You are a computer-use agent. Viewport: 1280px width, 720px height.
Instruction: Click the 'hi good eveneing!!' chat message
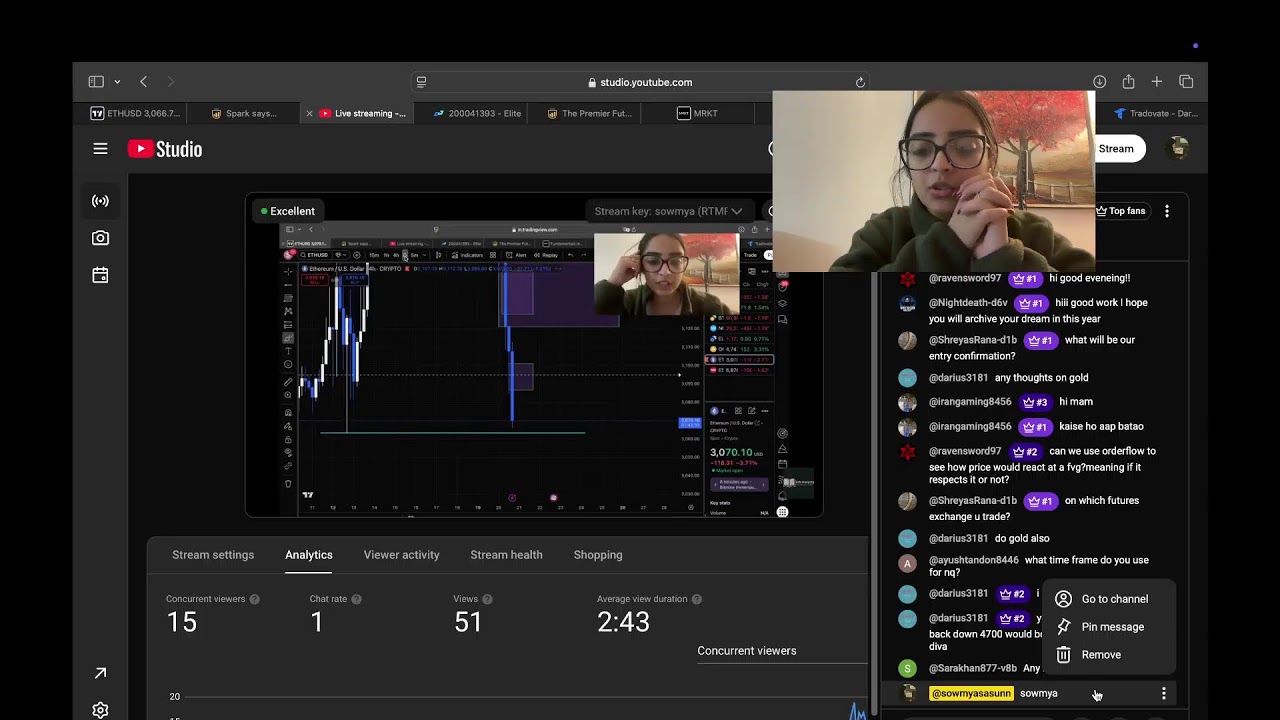click(1089, 278)
